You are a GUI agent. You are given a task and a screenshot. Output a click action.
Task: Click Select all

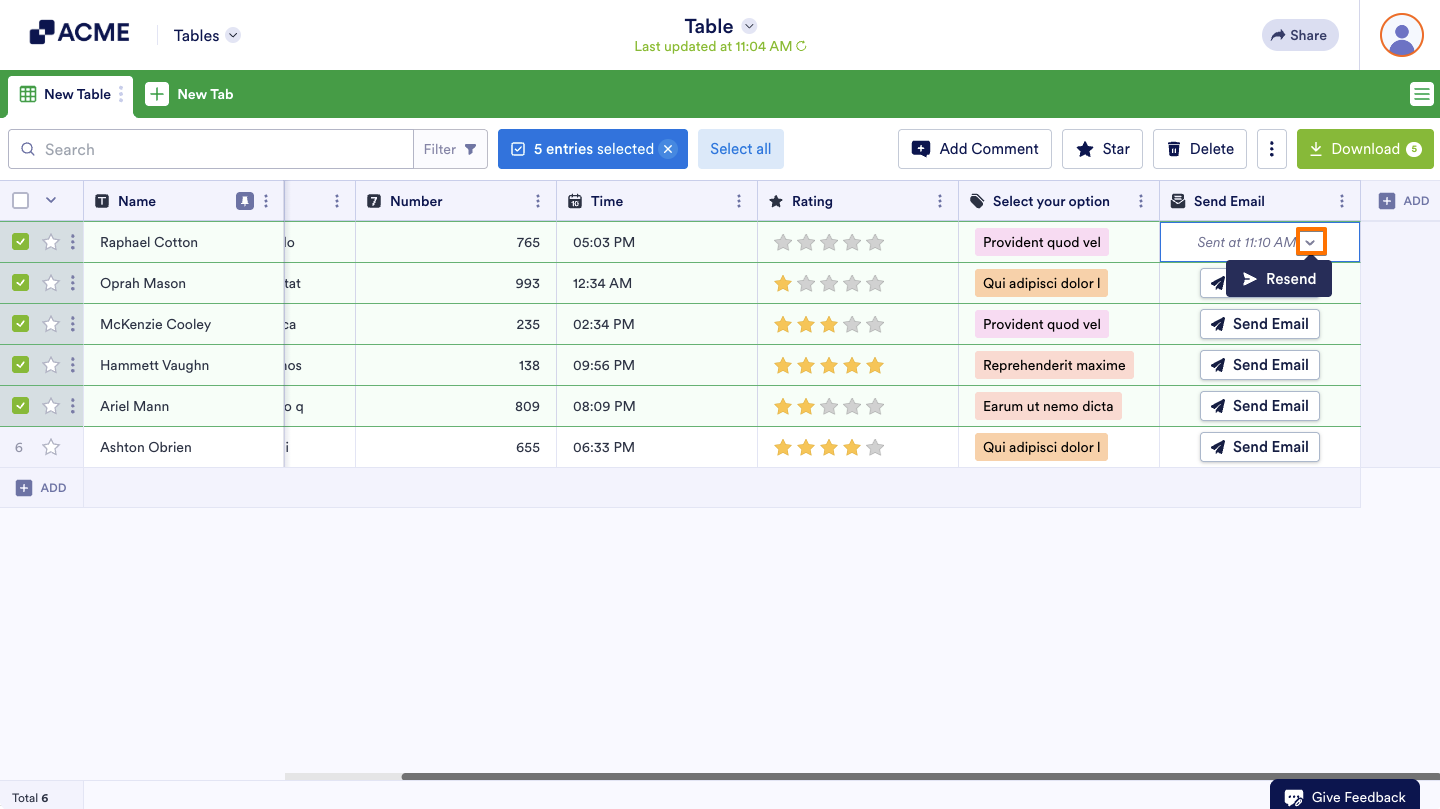(741, 149)
